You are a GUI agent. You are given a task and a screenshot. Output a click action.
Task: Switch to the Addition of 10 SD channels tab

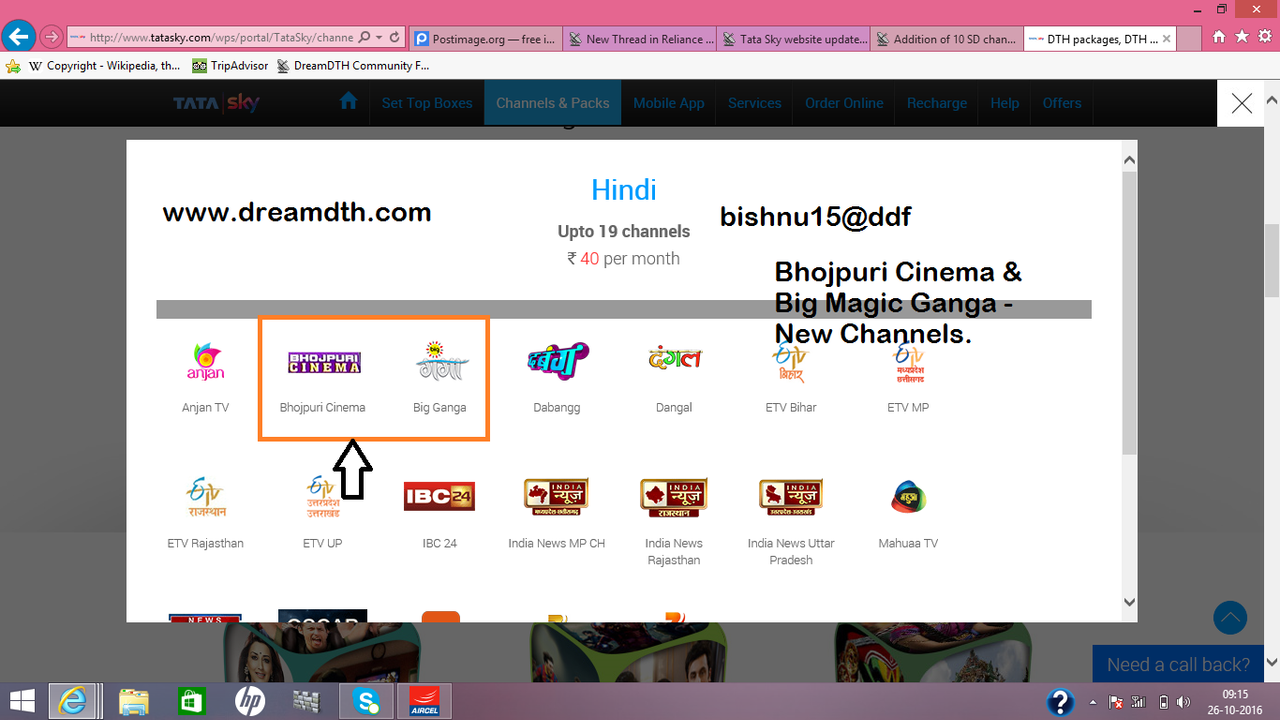(948, 39)
